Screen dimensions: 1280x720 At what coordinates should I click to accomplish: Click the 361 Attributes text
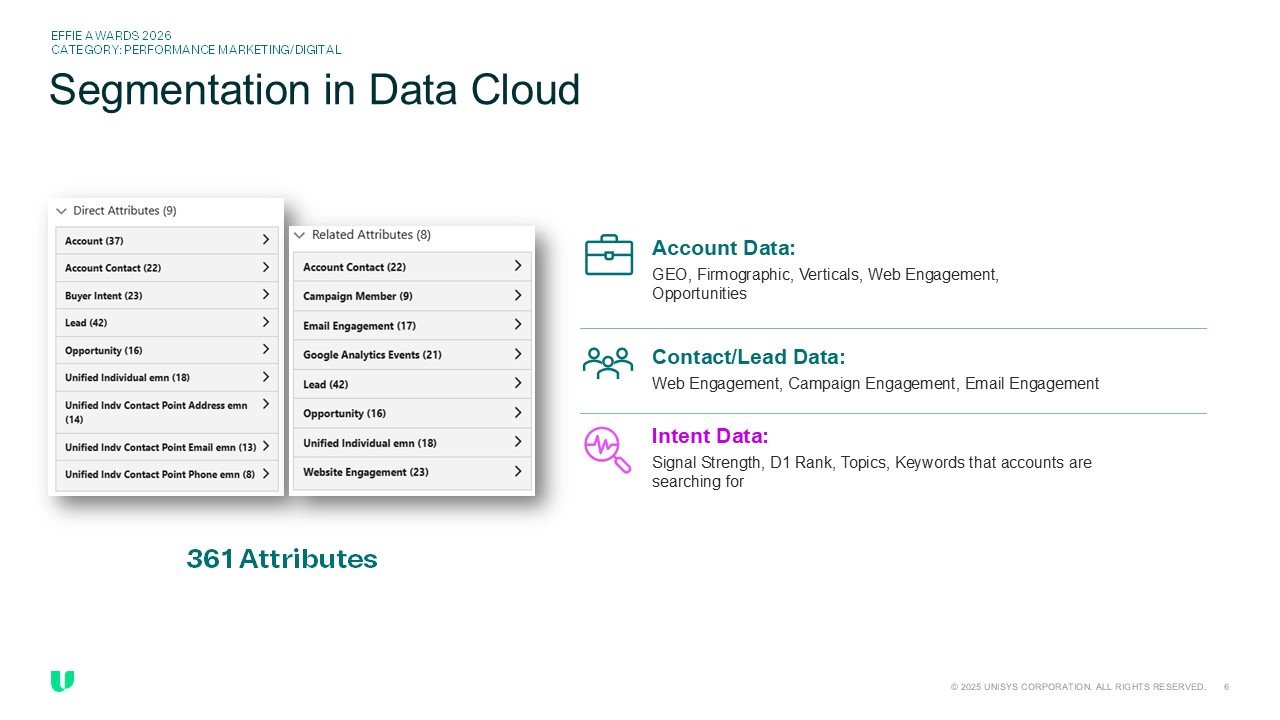point(282,559)
